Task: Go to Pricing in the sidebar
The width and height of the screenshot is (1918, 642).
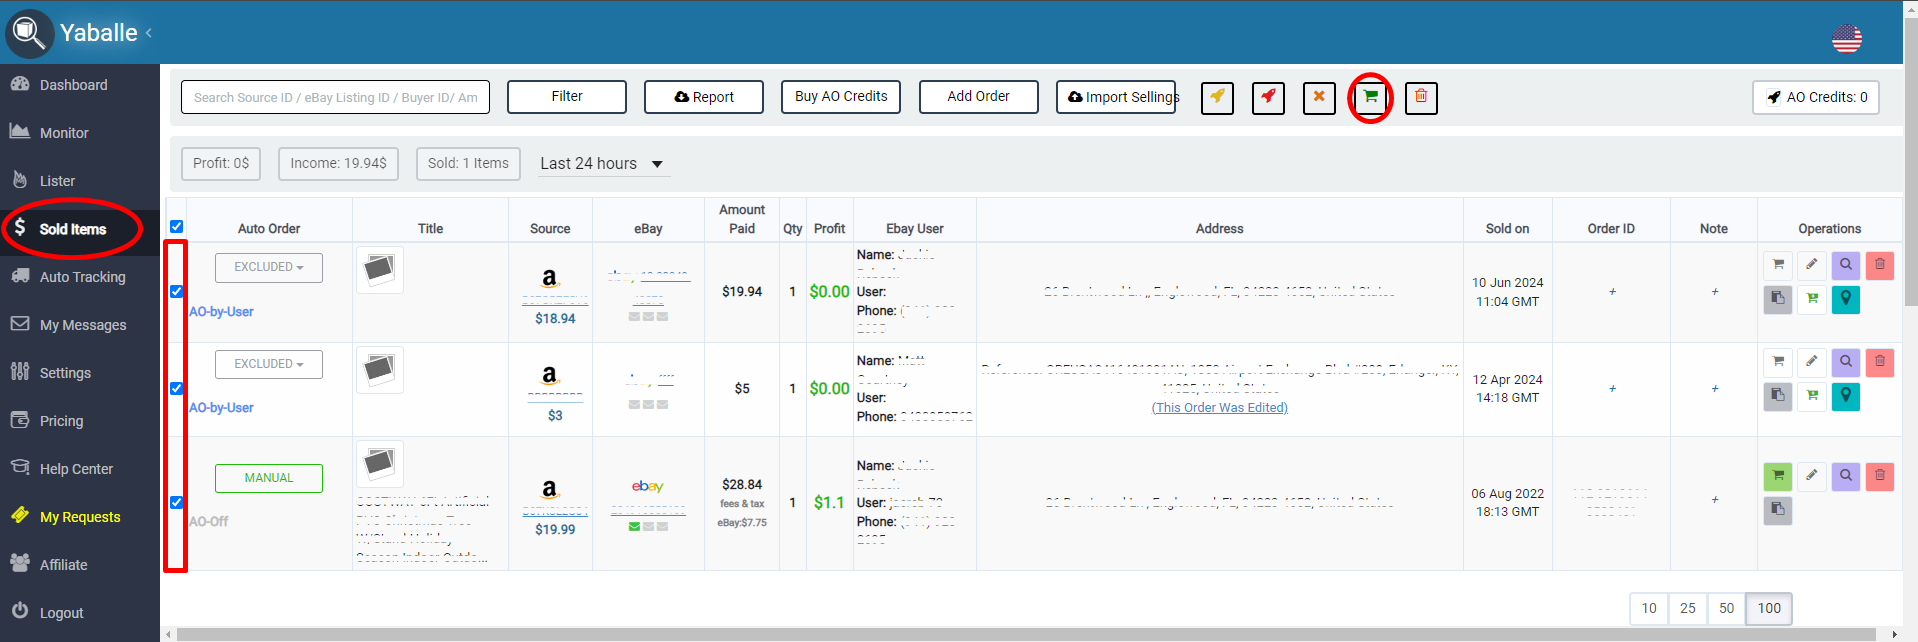Action: pyautogui.click(x=61, y=421)
